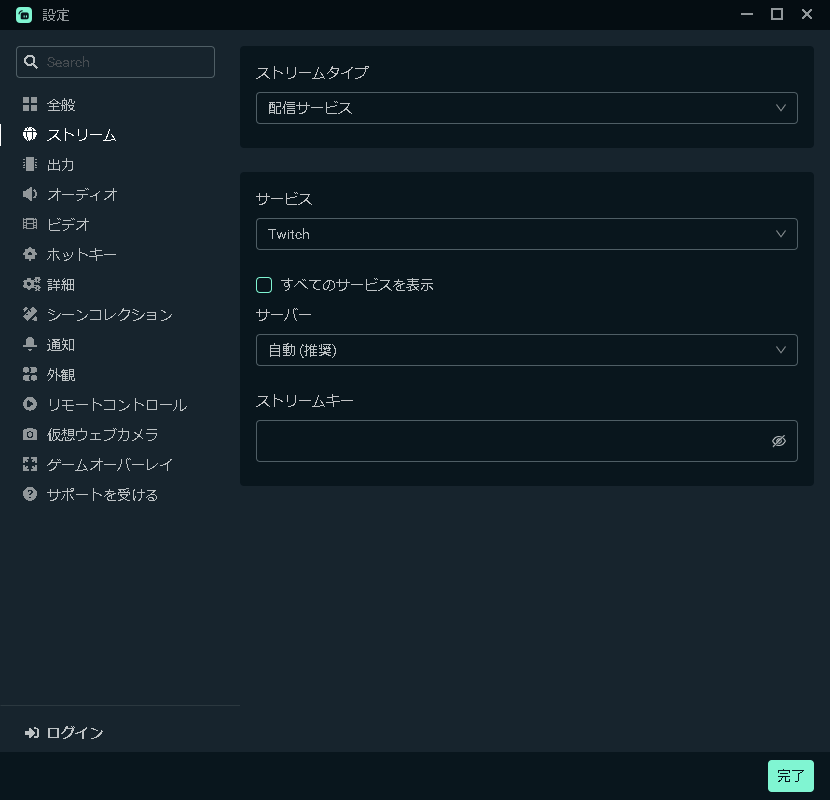The width and height of the screenshot is (830, 800).
Task: Expand the サーバー dropdown set to 自動 (推奨)
Action: [x=527, y=350]
